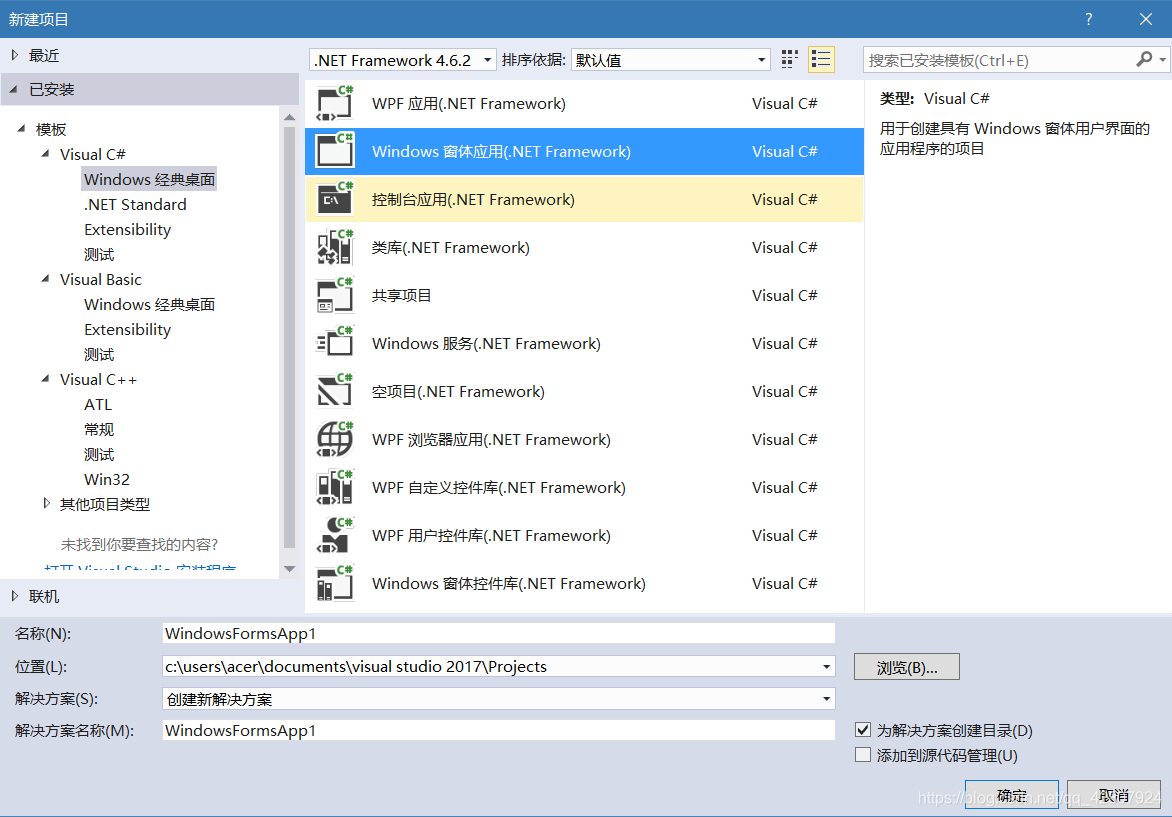Toggle create directory for solution checkbox
Image resolution: width=1172 pixels, height=817 pixels.
863,730
